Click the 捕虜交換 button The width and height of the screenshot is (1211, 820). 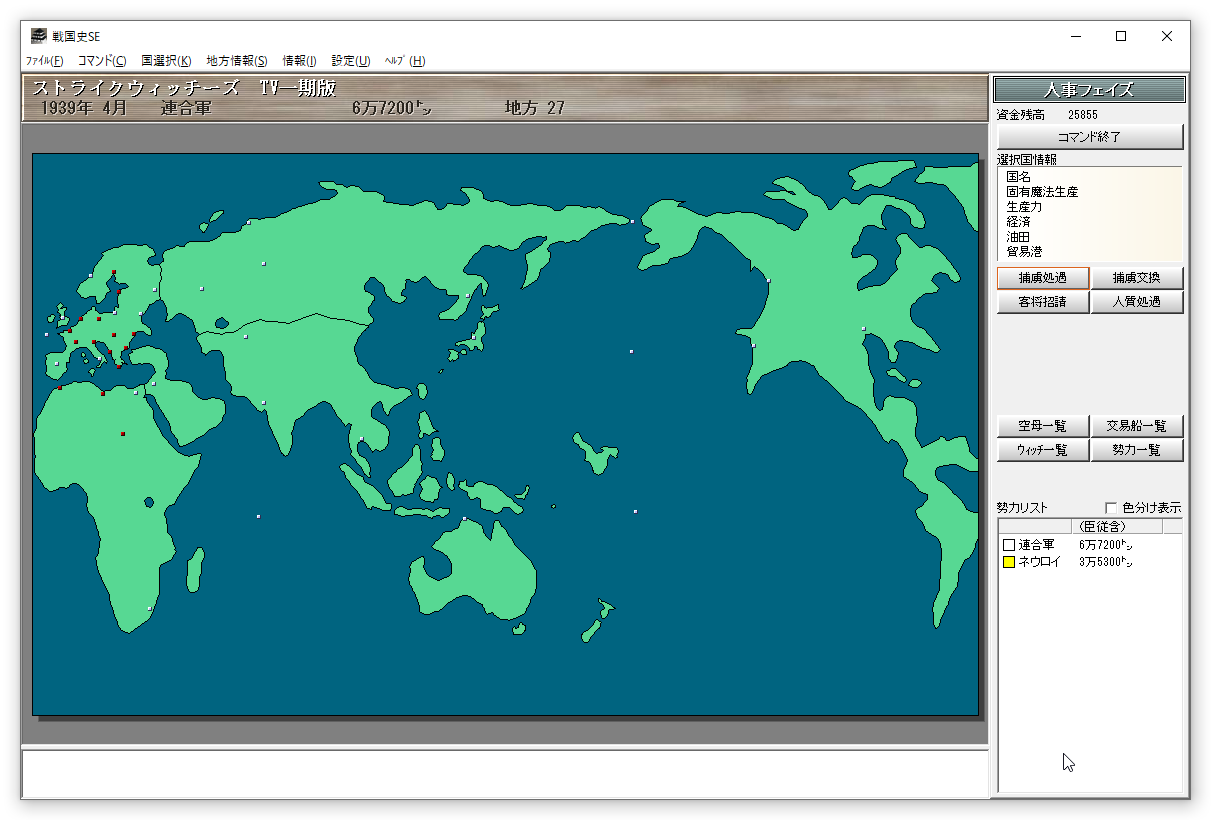pyautogui.click(x=1136, y=278)
